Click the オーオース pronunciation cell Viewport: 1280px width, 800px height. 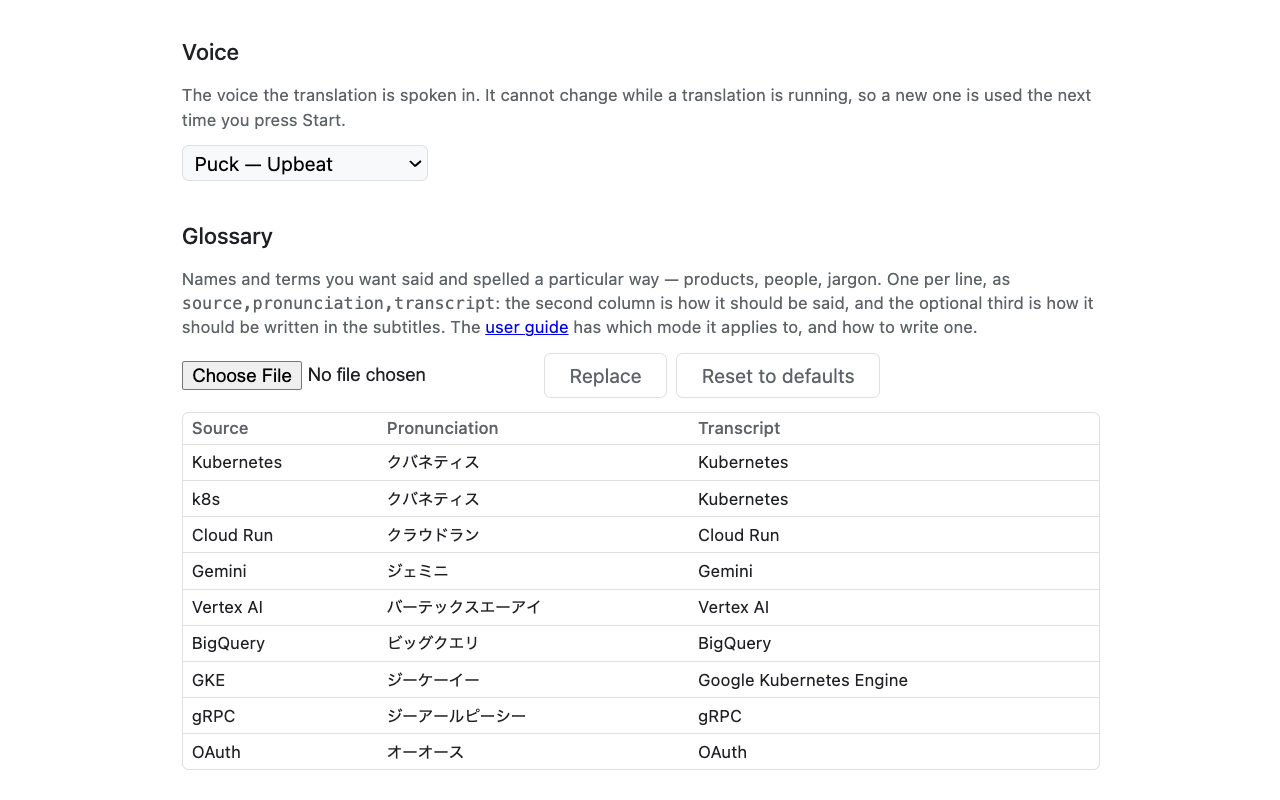(533, 752)
